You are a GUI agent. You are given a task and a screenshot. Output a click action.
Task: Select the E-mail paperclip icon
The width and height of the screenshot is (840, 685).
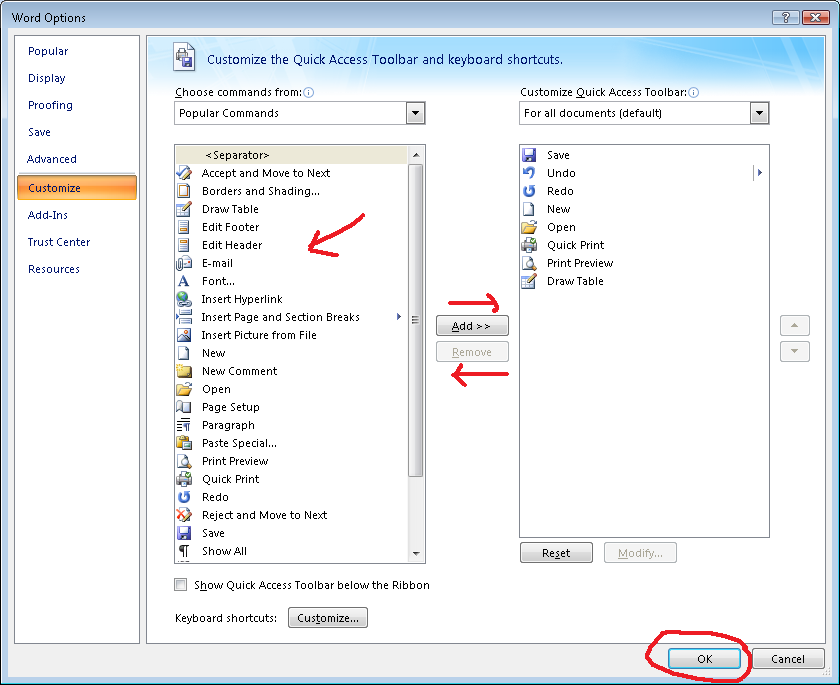click(x=184, y=263)
